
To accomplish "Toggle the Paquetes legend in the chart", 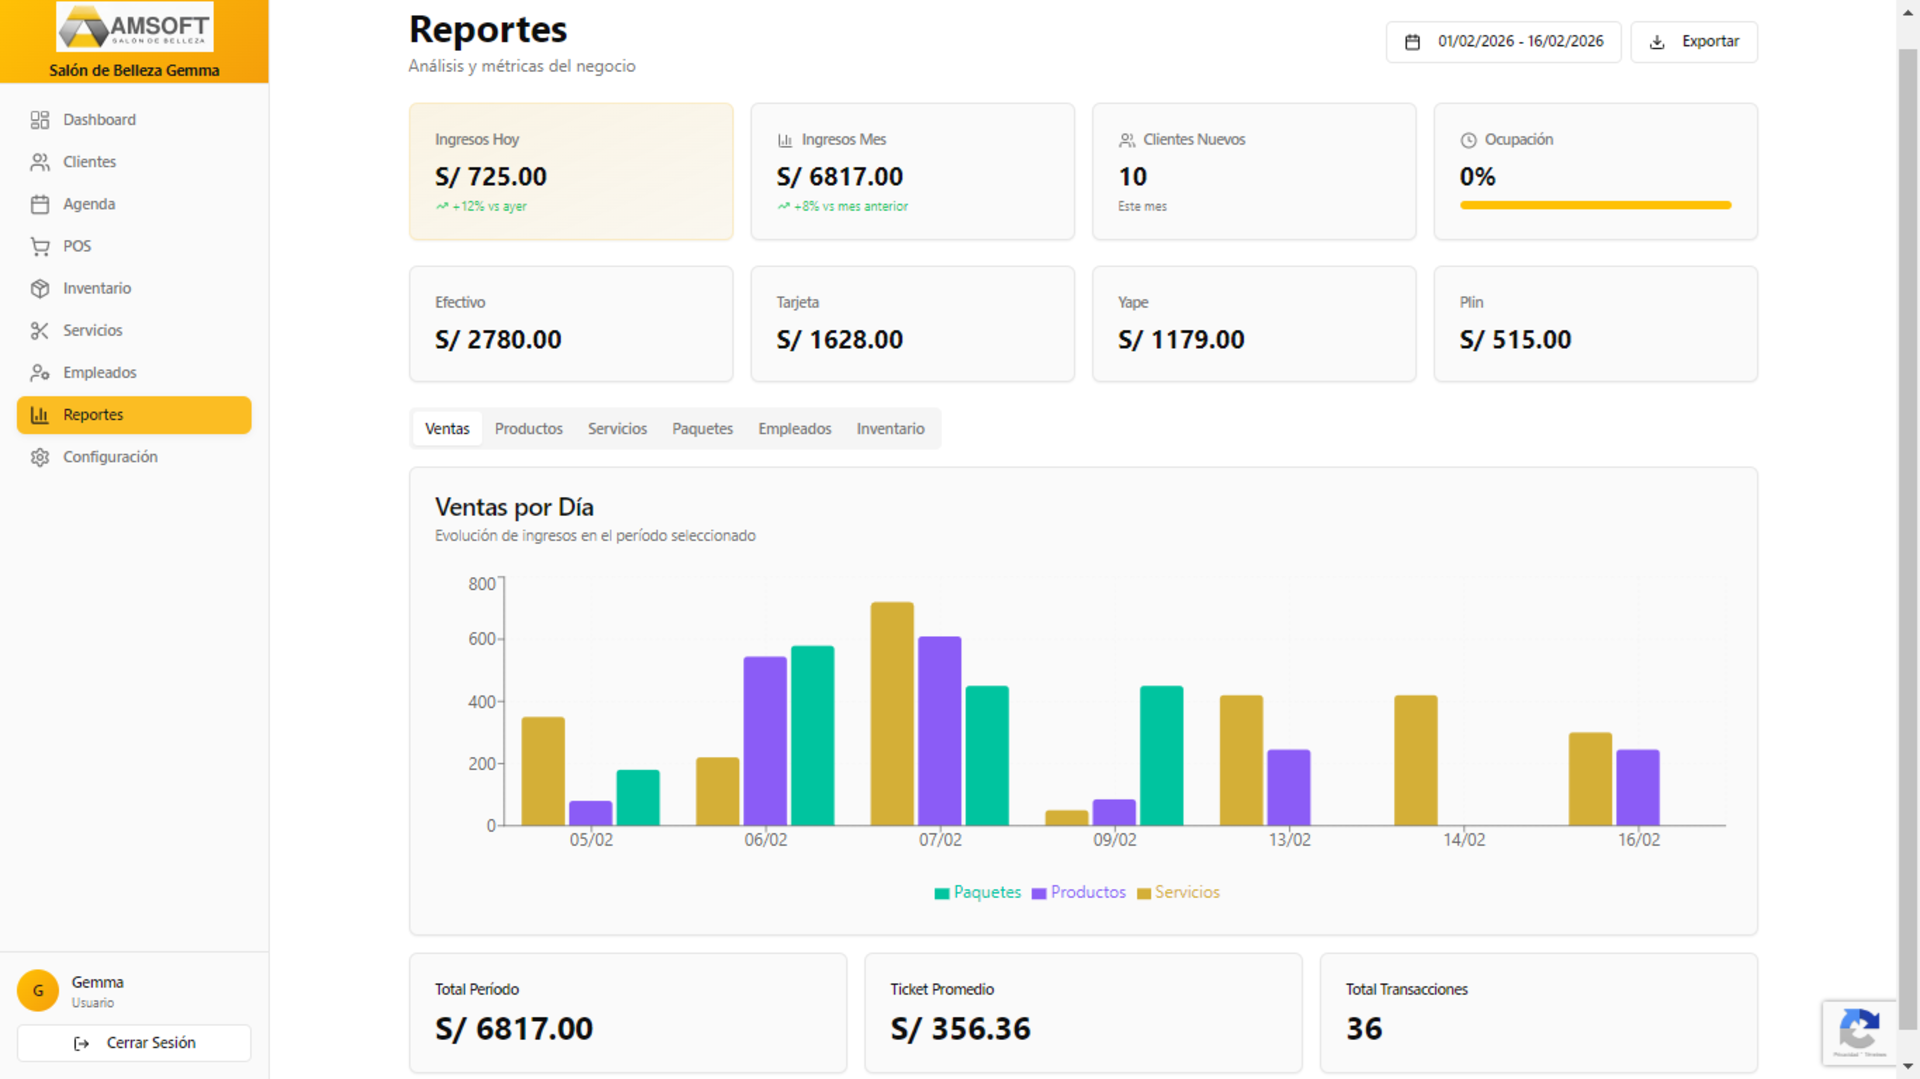I will pos(977,892).
